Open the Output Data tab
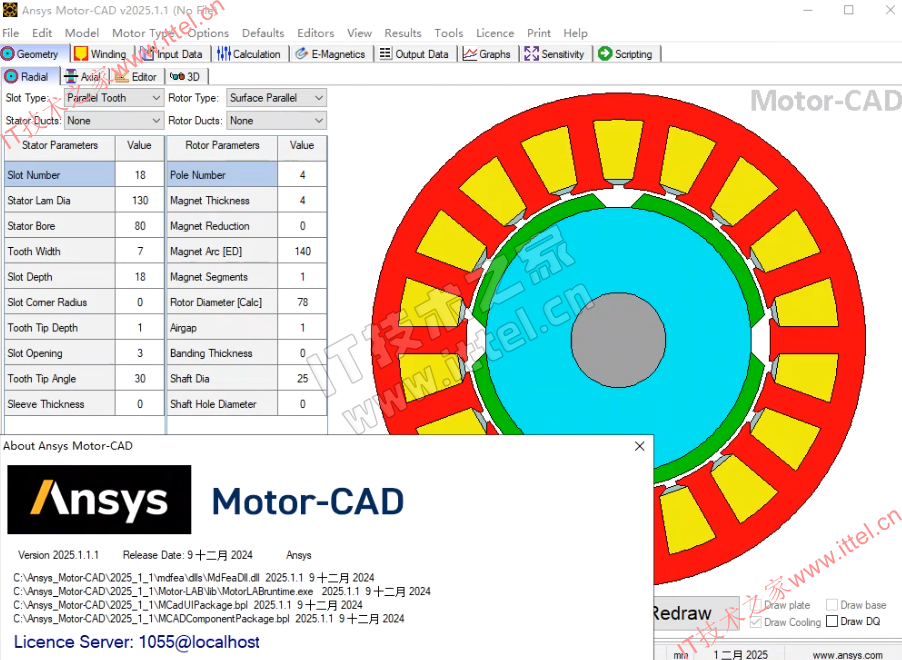 pos(414,54)
